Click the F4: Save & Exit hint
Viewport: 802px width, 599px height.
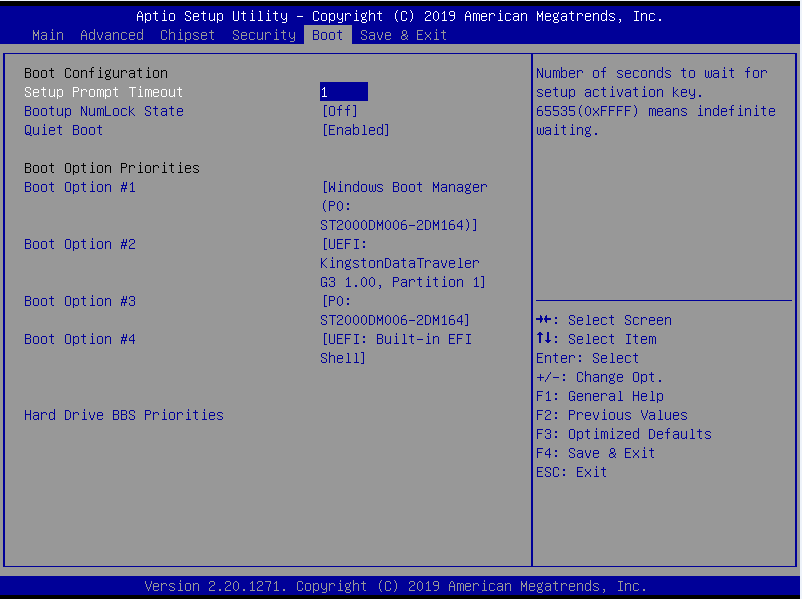595,453
